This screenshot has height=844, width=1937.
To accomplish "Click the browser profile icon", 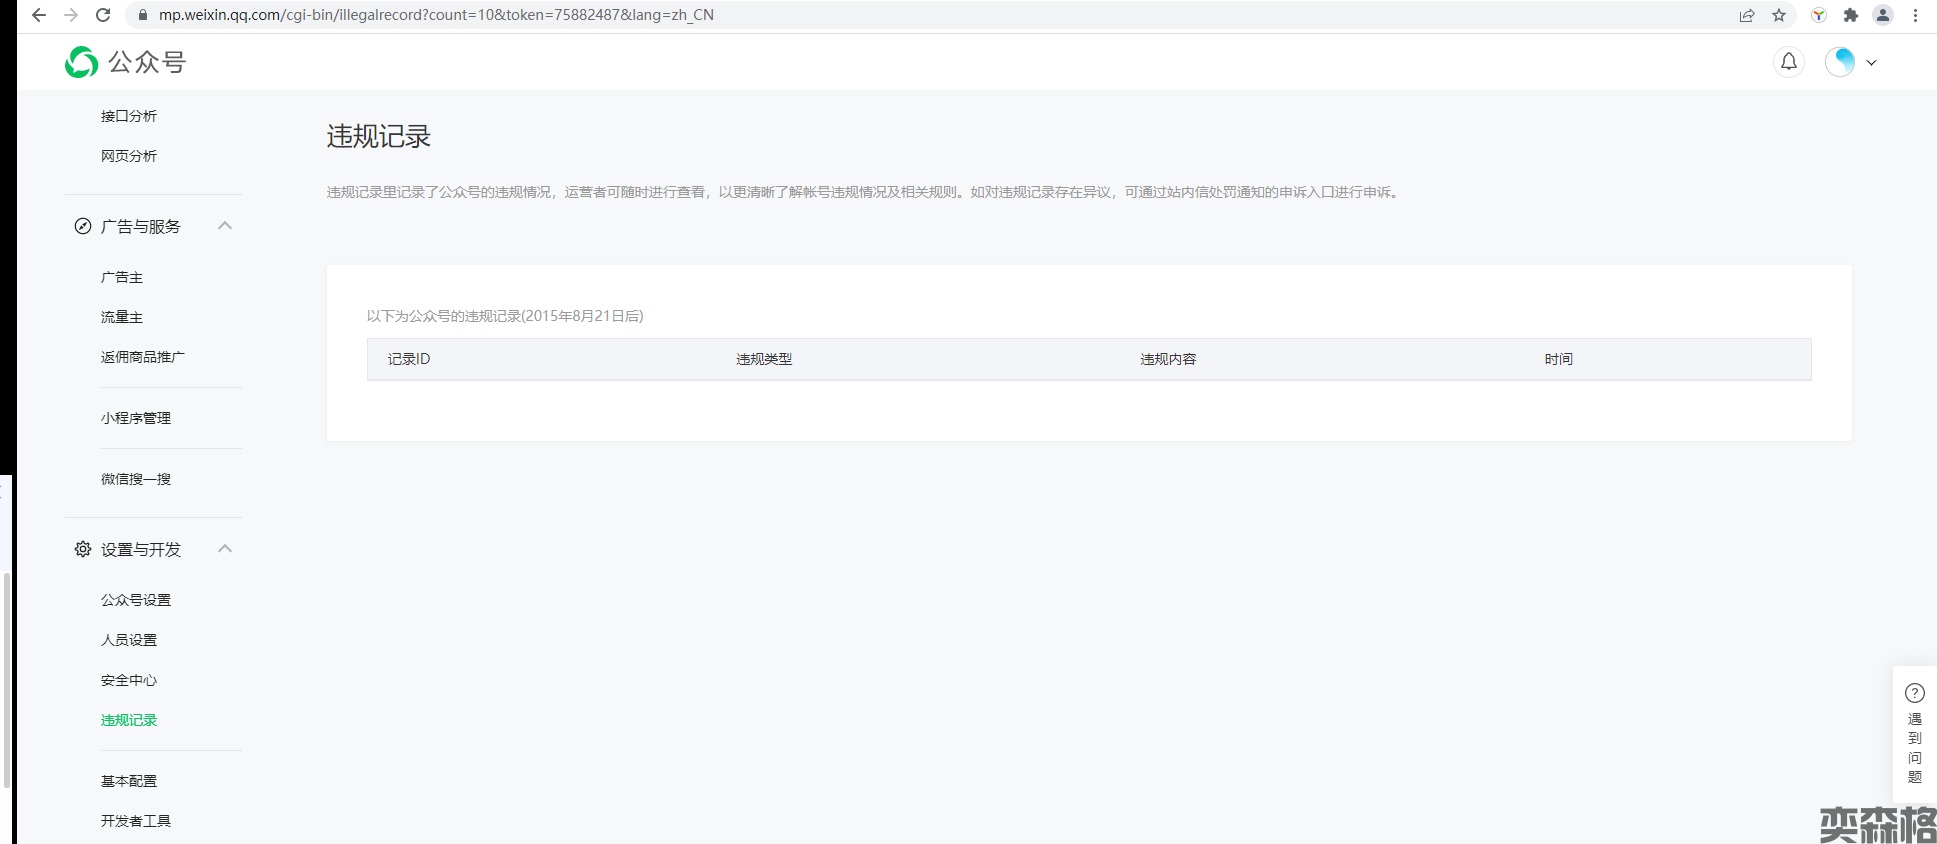I will click(x=1883, y=15).
